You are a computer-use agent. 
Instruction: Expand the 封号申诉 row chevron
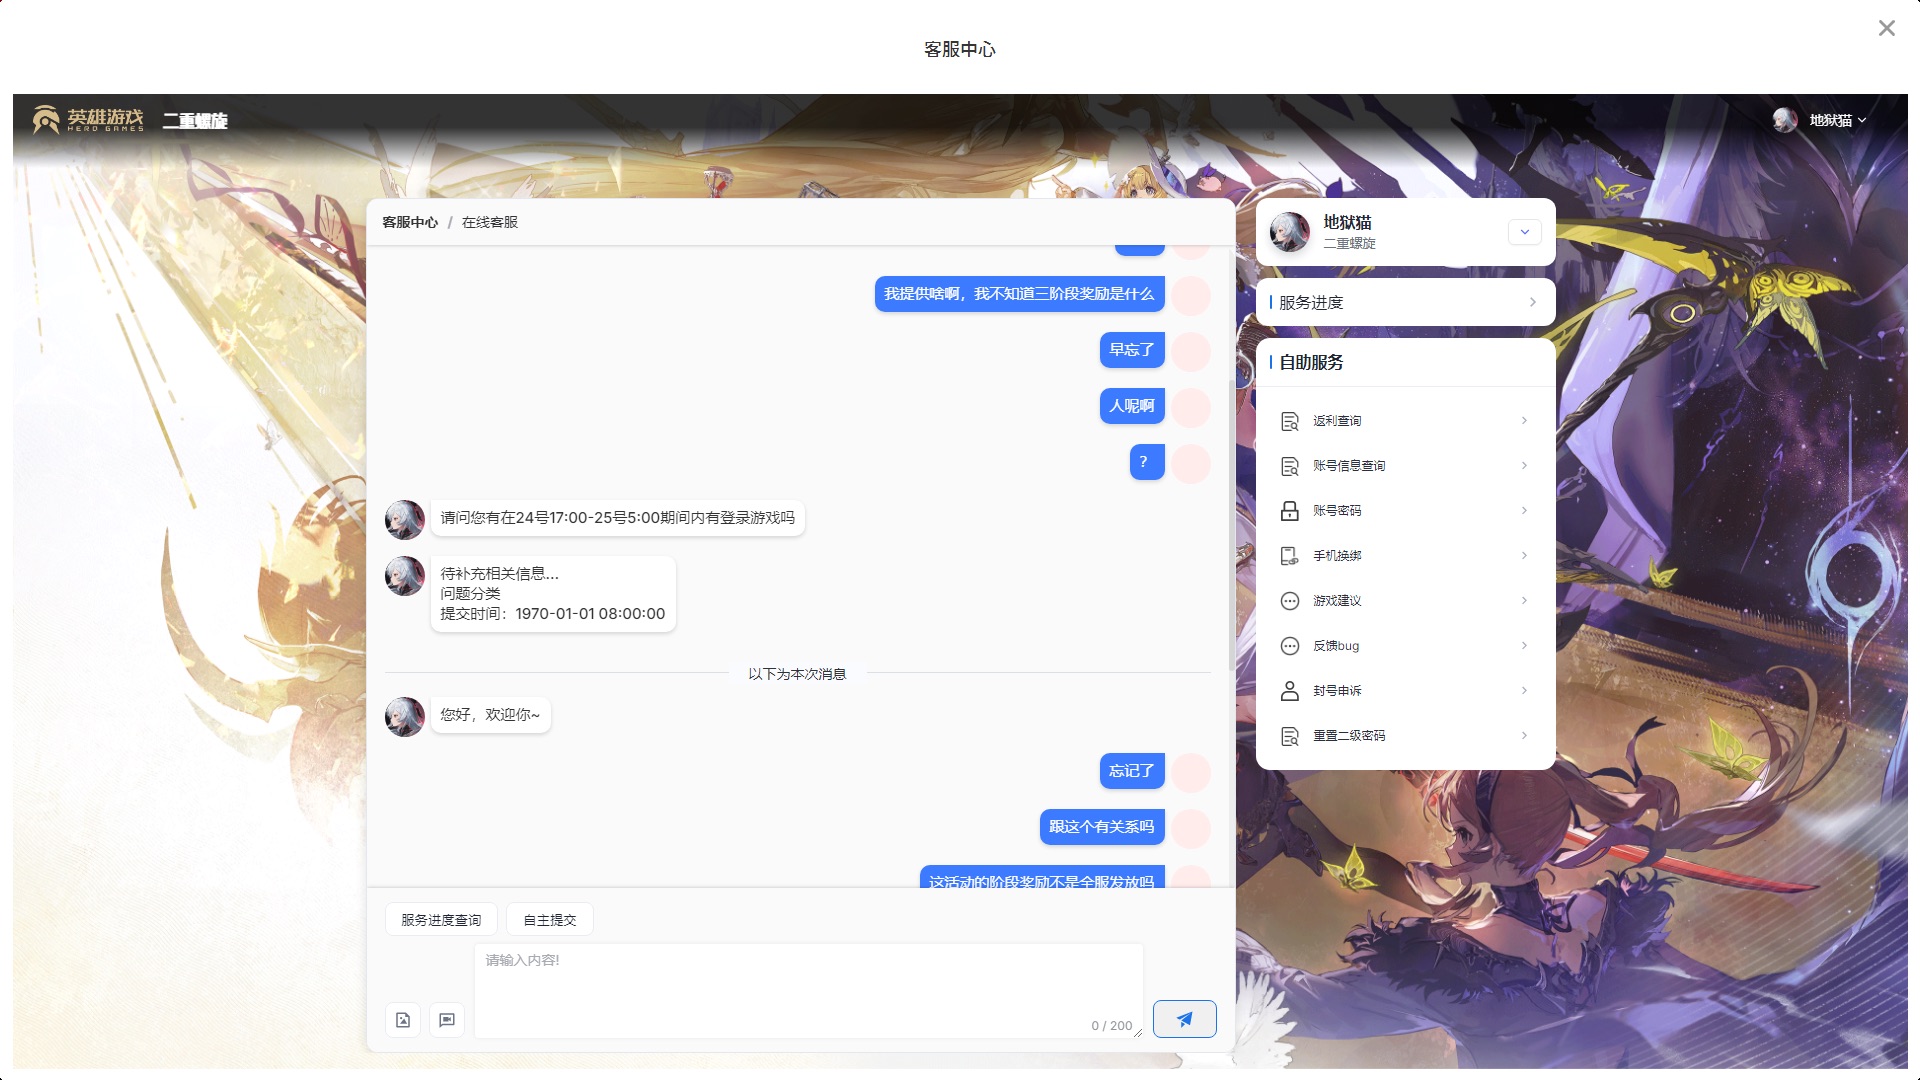(x=1524, y=691)
